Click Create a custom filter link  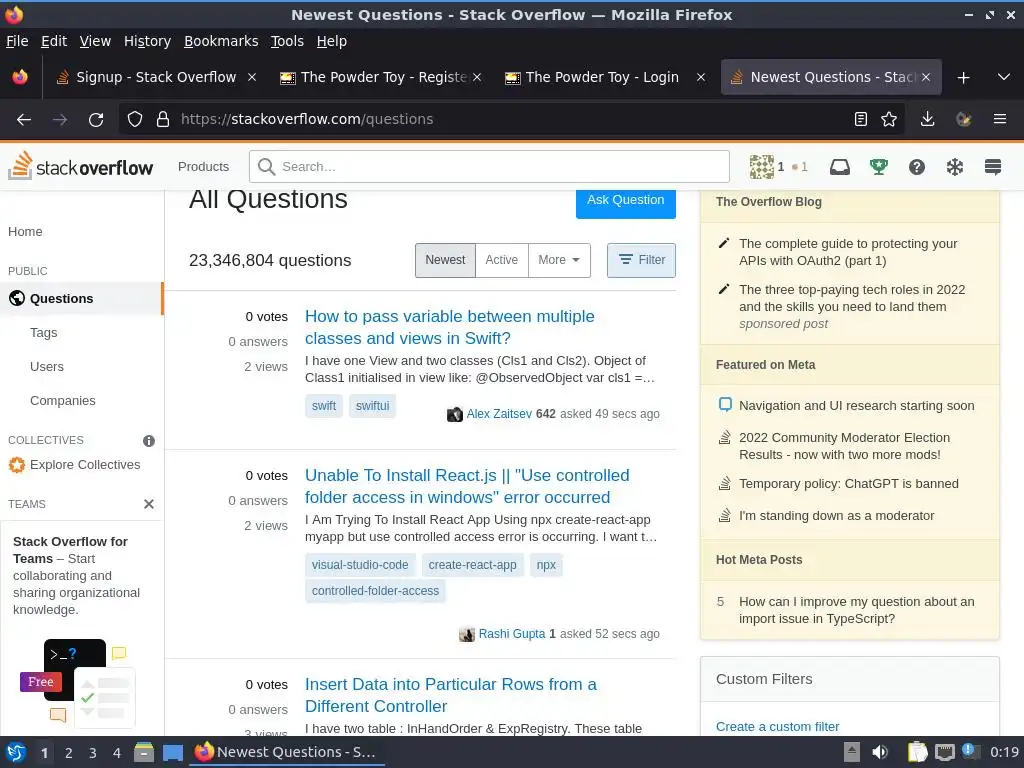tap(777, 727)
